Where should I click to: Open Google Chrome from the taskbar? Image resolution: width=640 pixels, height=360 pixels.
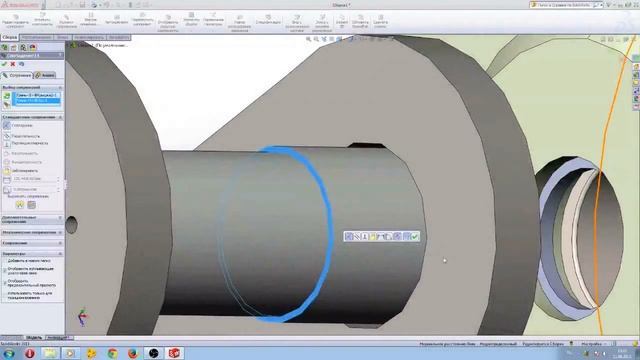coord(113,353)
